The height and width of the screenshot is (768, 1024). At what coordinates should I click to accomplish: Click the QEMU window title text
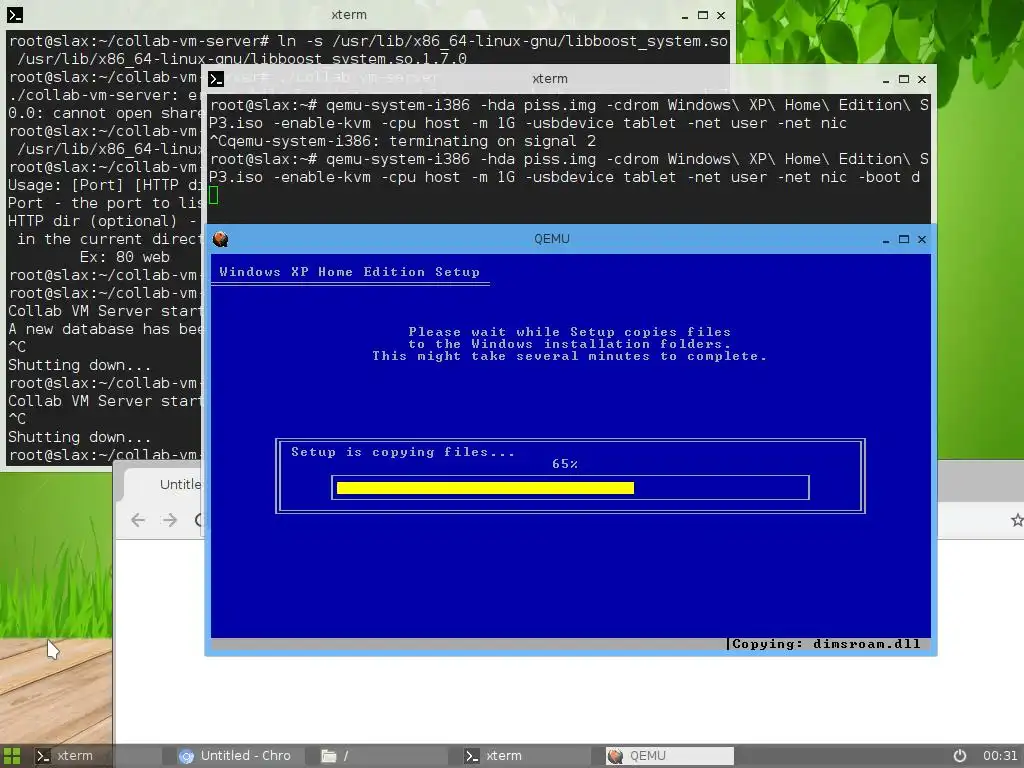(x=552, y=239)
